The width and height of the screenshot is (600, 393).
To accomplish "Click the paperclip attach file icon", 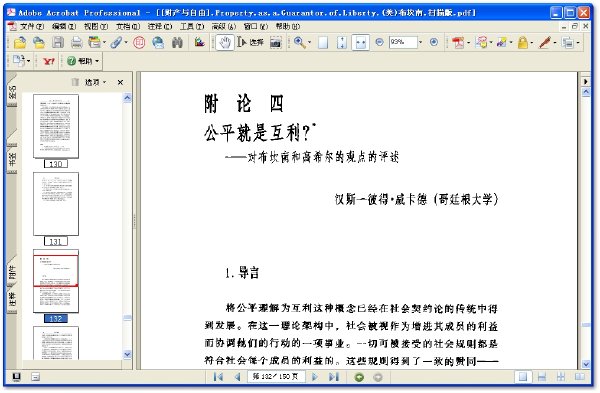I will point(116,42).
